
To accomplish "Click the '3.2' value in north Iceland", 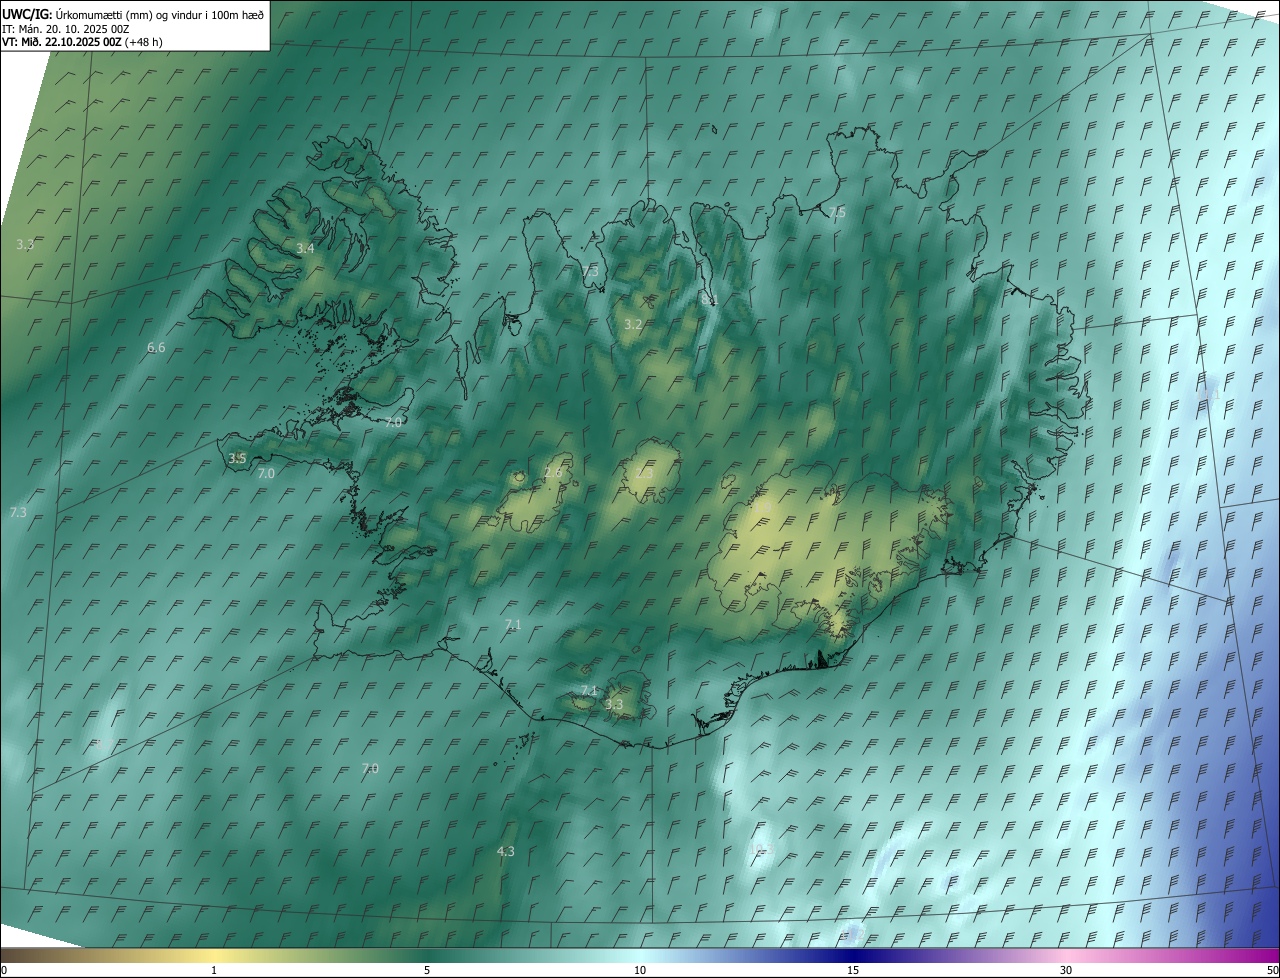I will (x=633, y=325).
